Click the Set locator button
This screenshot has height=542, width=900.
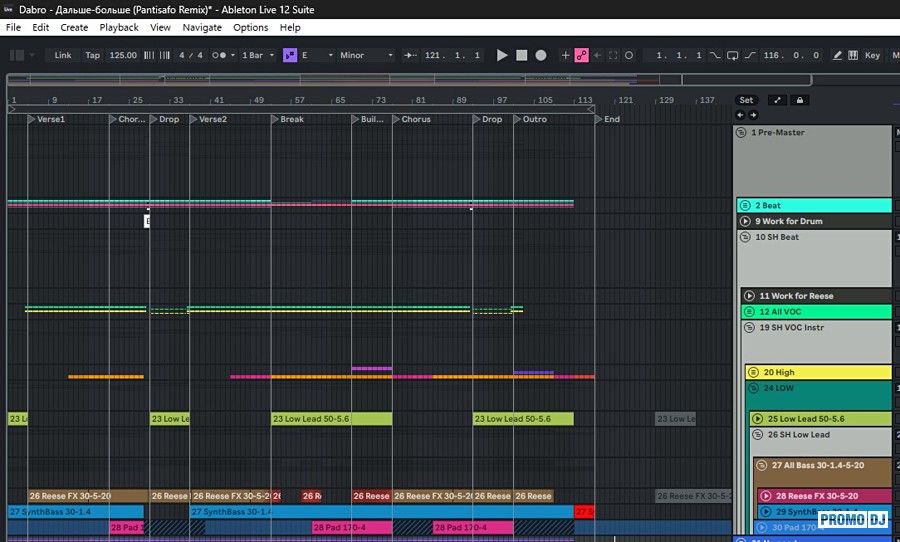click(x=746, y=100)
